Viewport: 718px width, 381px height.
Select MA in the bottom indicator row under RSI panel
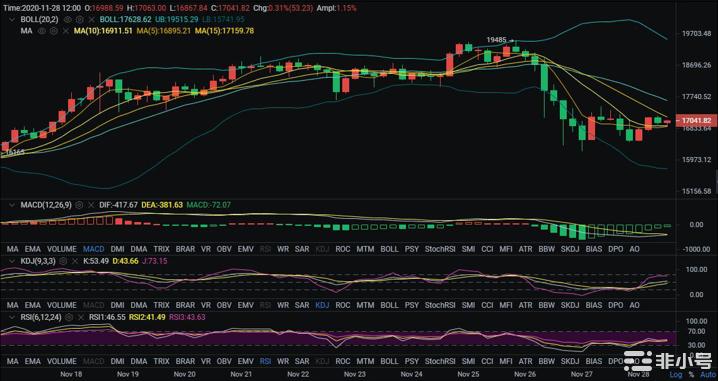click(x=13, y=361)
